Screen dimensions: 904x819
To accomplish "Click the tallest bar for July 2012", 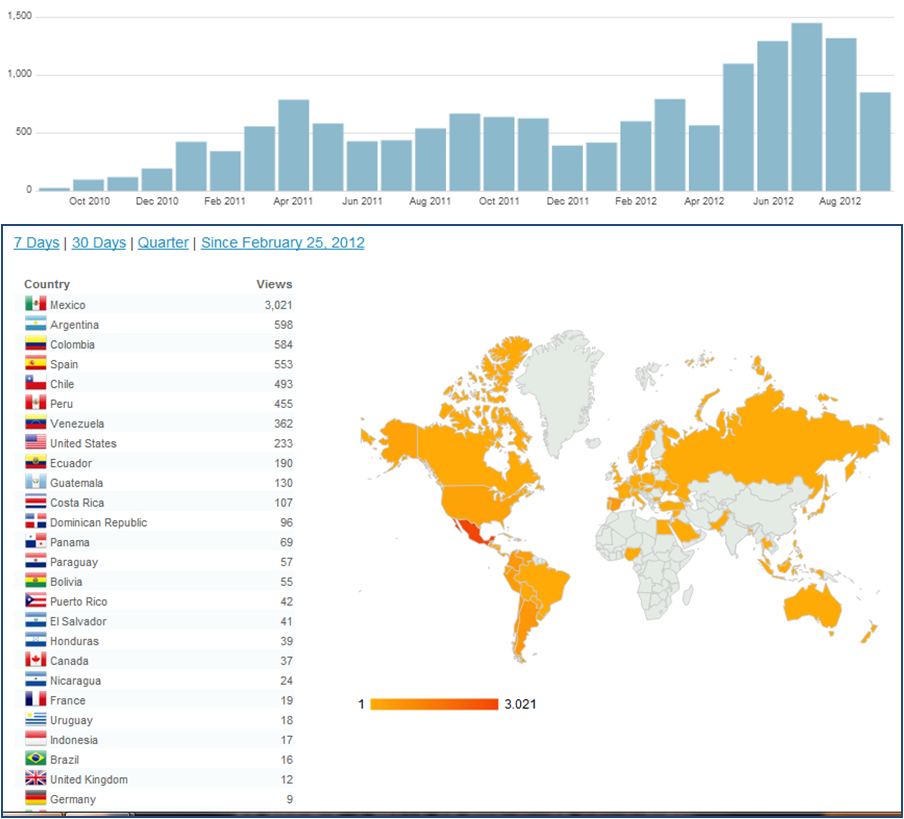I will point(806,107).
